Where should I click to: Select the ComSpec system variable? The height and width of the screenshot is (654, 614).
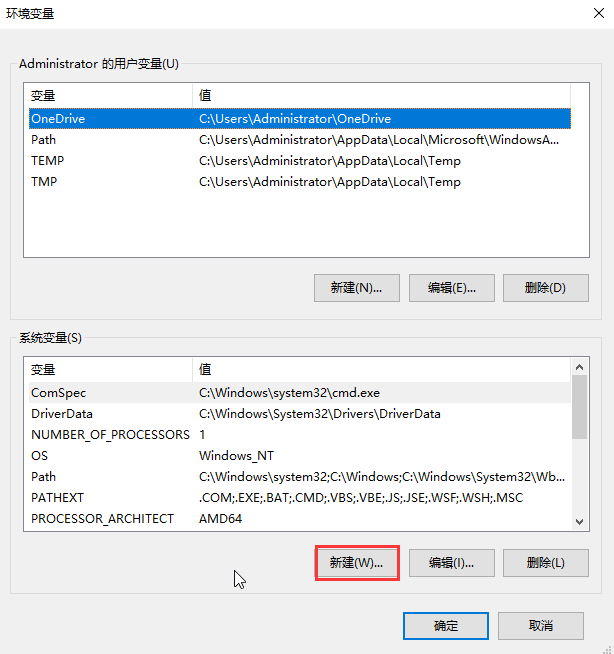point(299,392)
